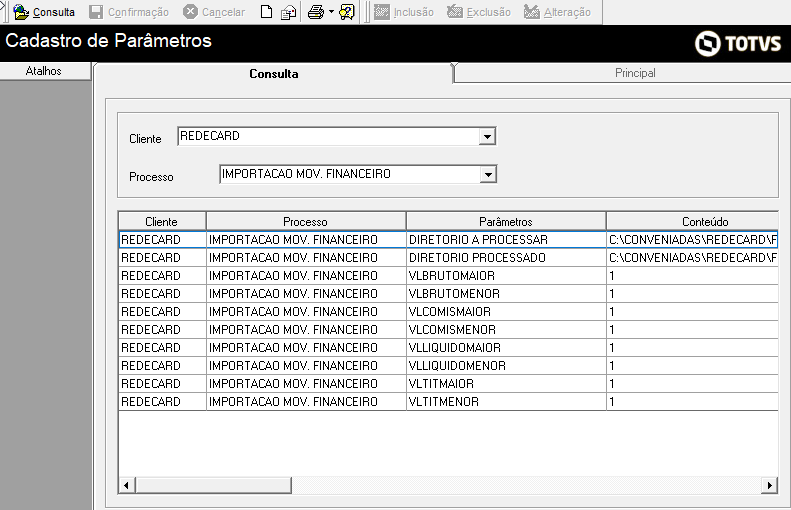Click the horizontal scrollbar thumb

coord(212,485)
